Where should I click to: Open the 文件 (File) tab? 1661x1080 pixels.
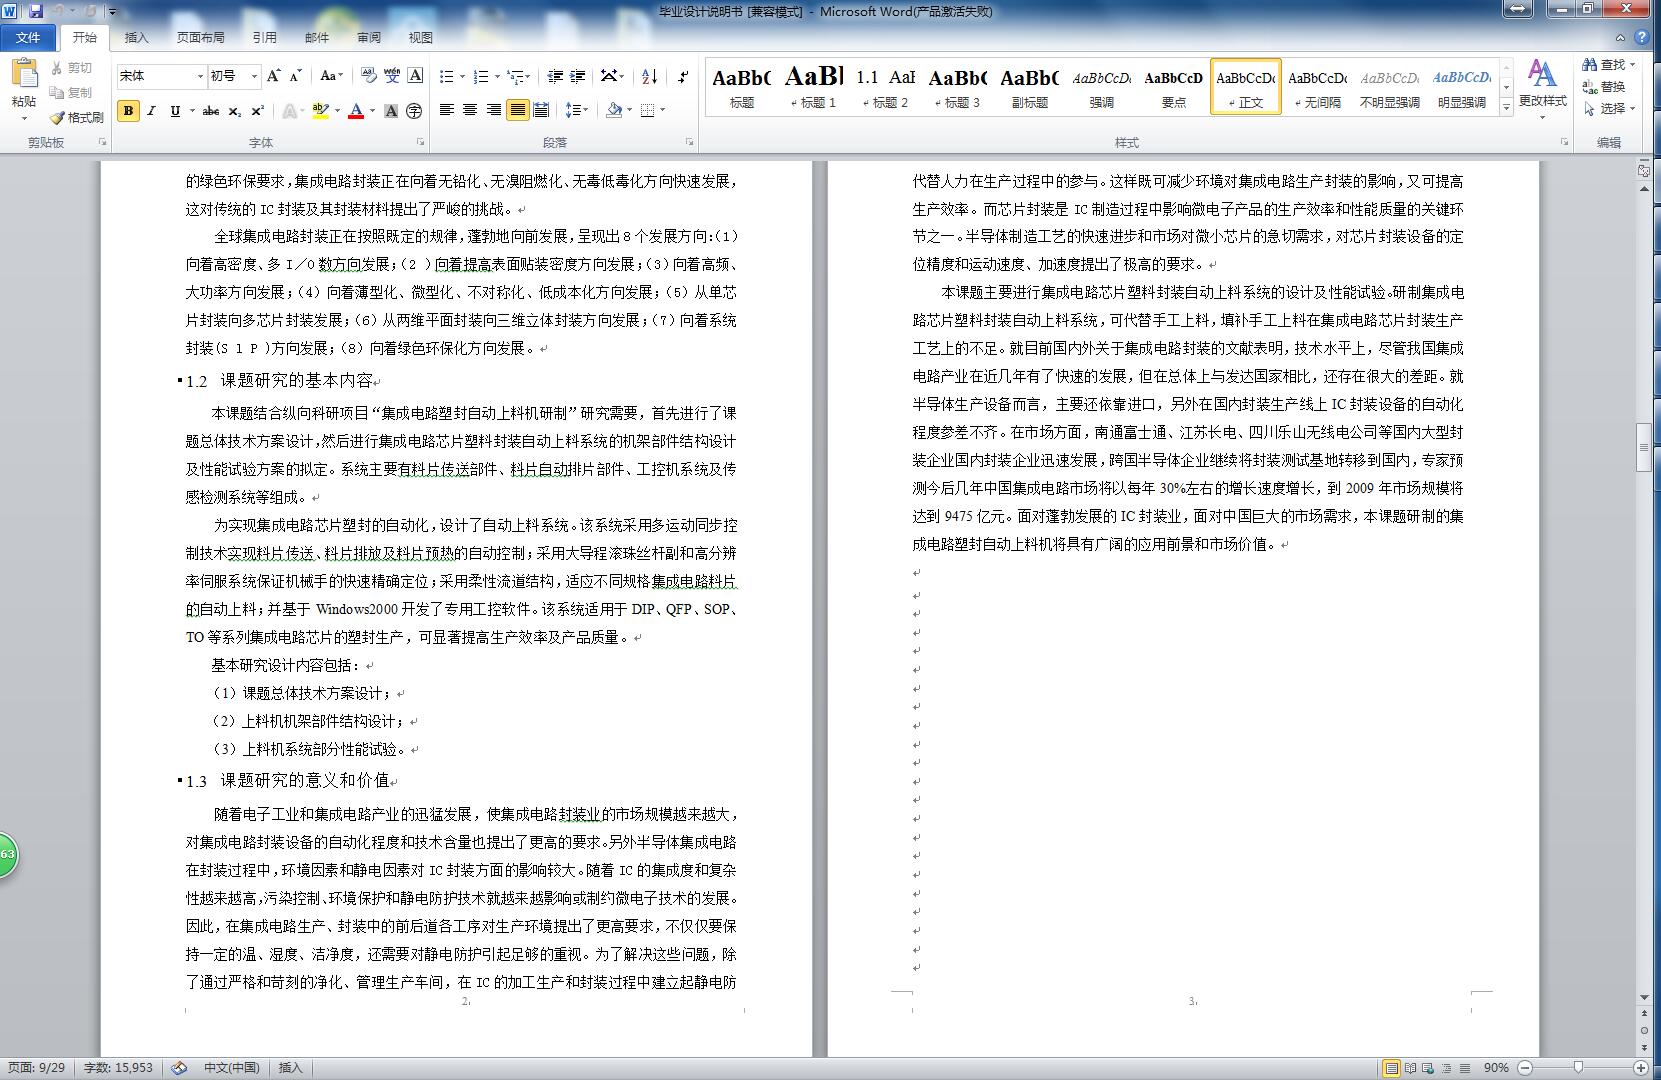point(28,37)
